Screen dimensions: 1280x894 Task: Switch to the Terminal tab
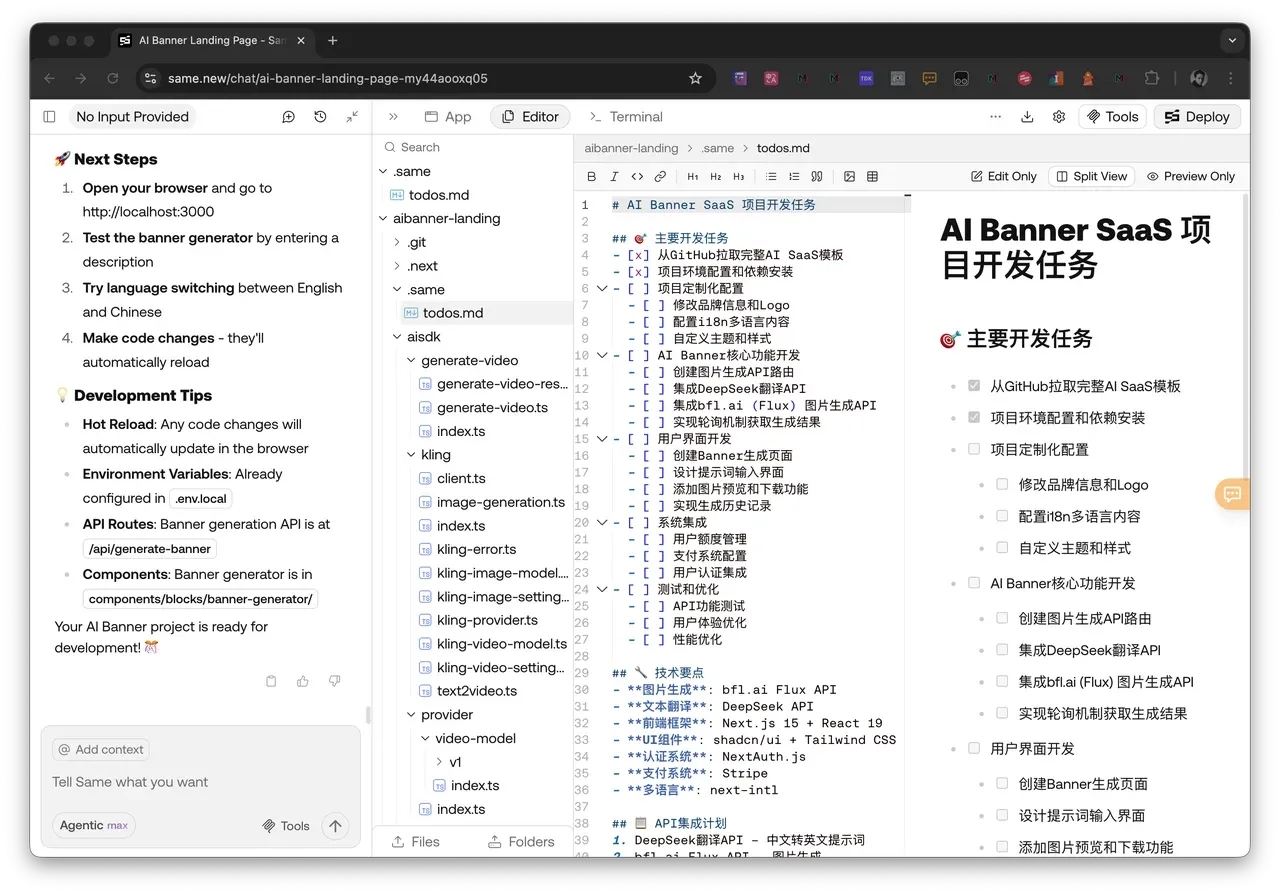(626, 117)
